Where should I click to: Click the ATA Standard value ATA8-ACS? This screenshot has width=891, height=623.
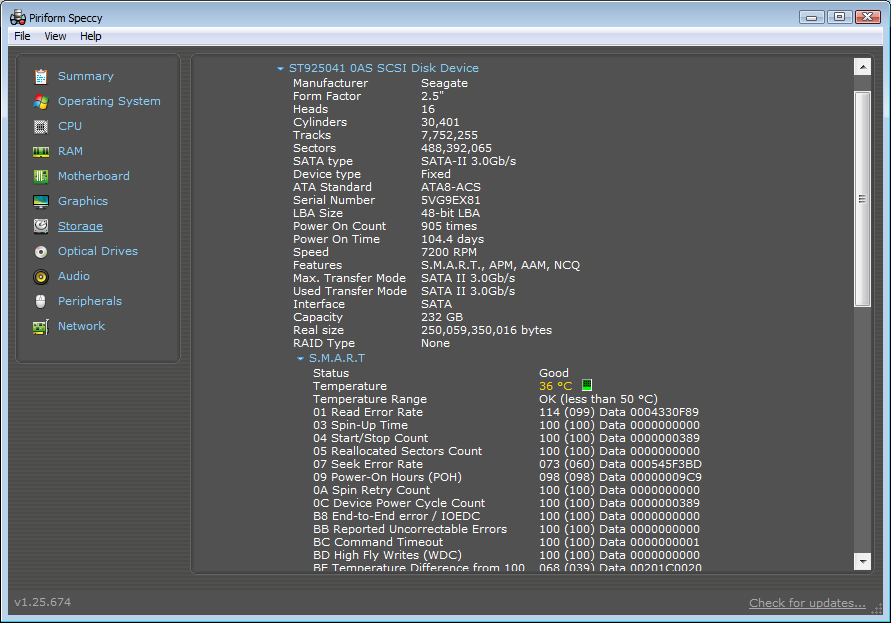[451, 187]
